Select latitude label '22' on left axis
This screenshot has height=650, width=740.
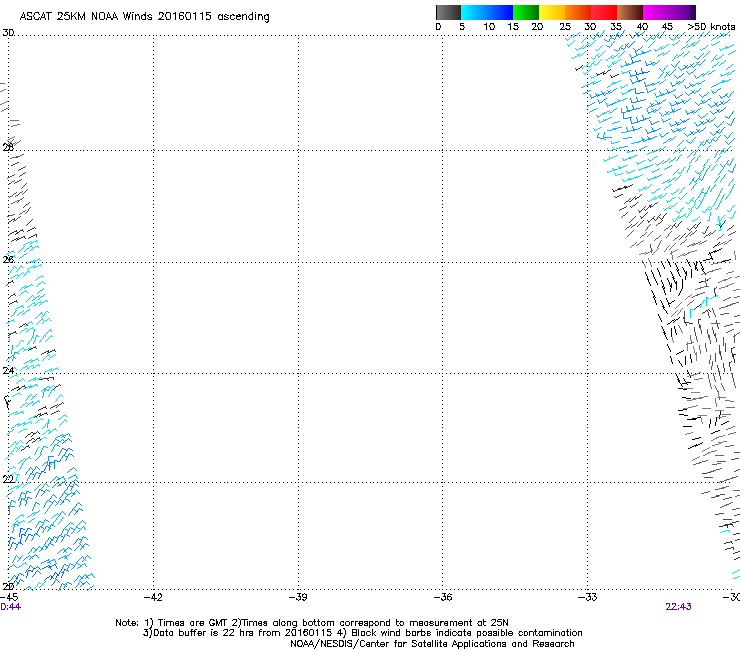(x=8, y=479)
